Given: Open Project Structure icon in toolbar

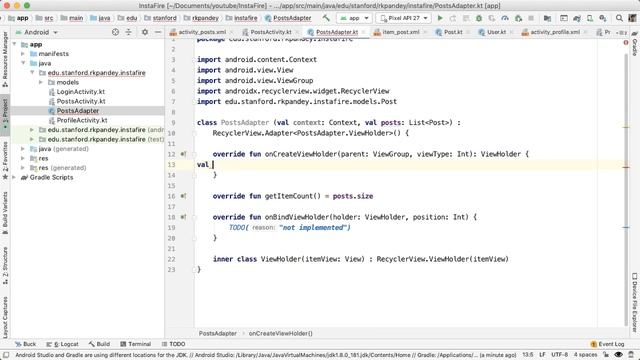Looking at the screenshot, I should 547,18.
